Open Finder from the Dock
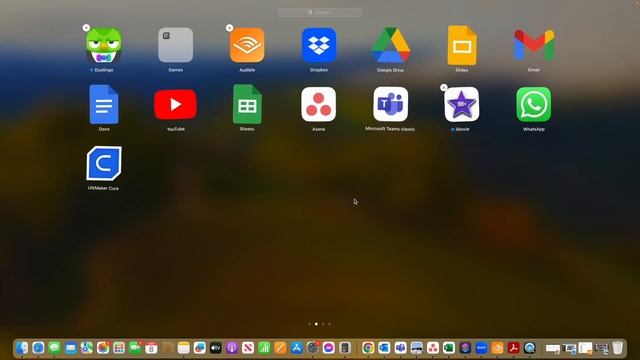The height and width of the screenshot is (360, 640). [22, 348]
